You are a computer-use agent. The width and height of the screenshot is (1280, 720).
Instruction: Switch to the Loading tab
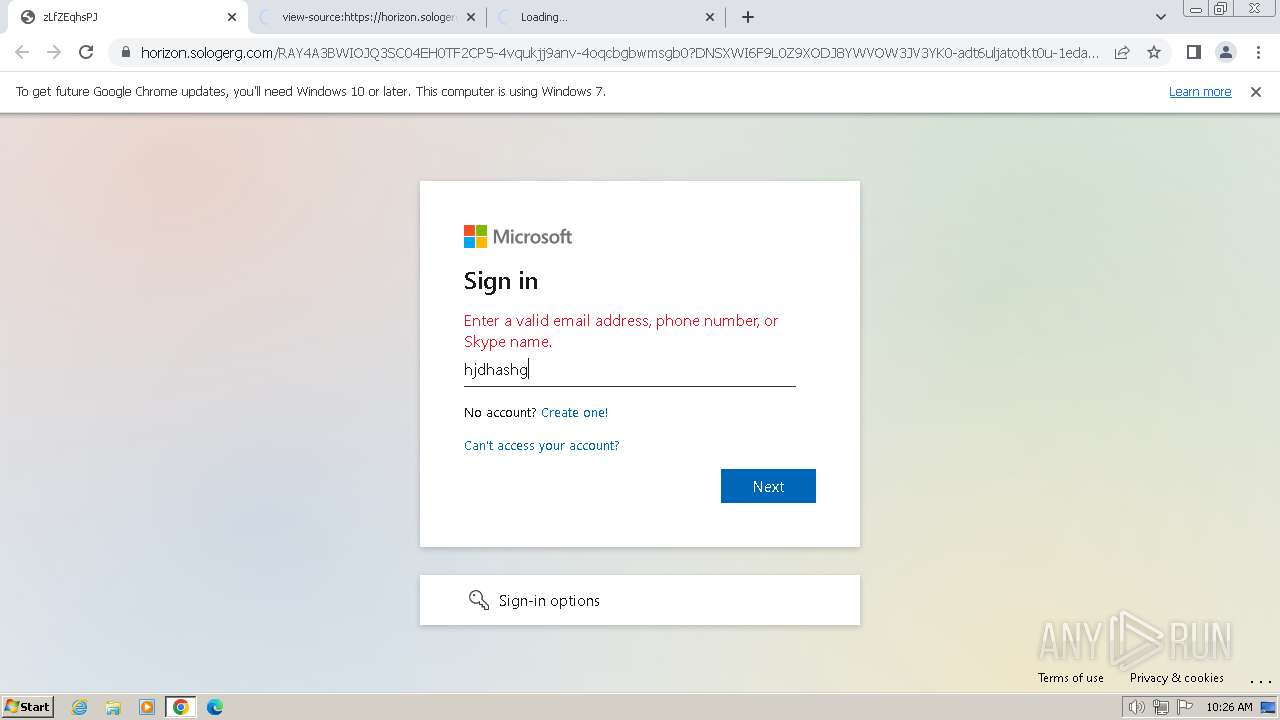point(606,17)
